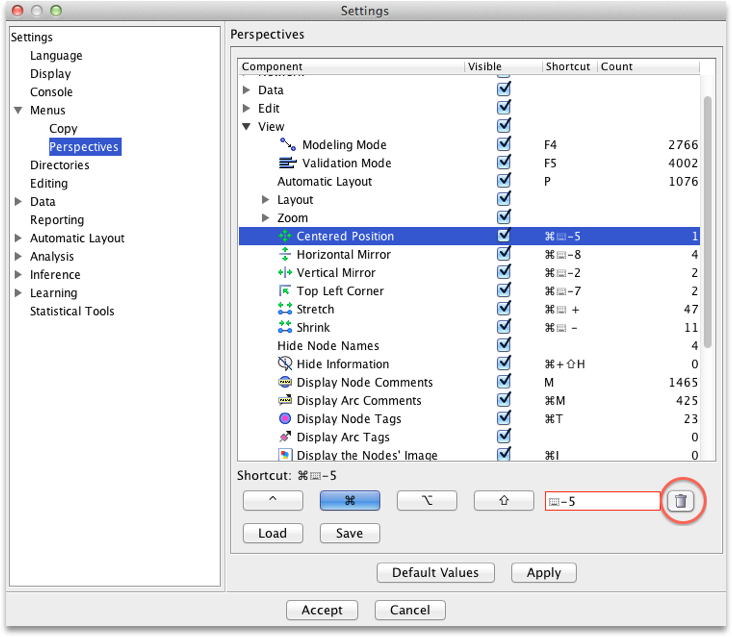This screenshot has height=637, width=732.
Task: Toggle the Option modifier key button
Action: tap(427, 501)
